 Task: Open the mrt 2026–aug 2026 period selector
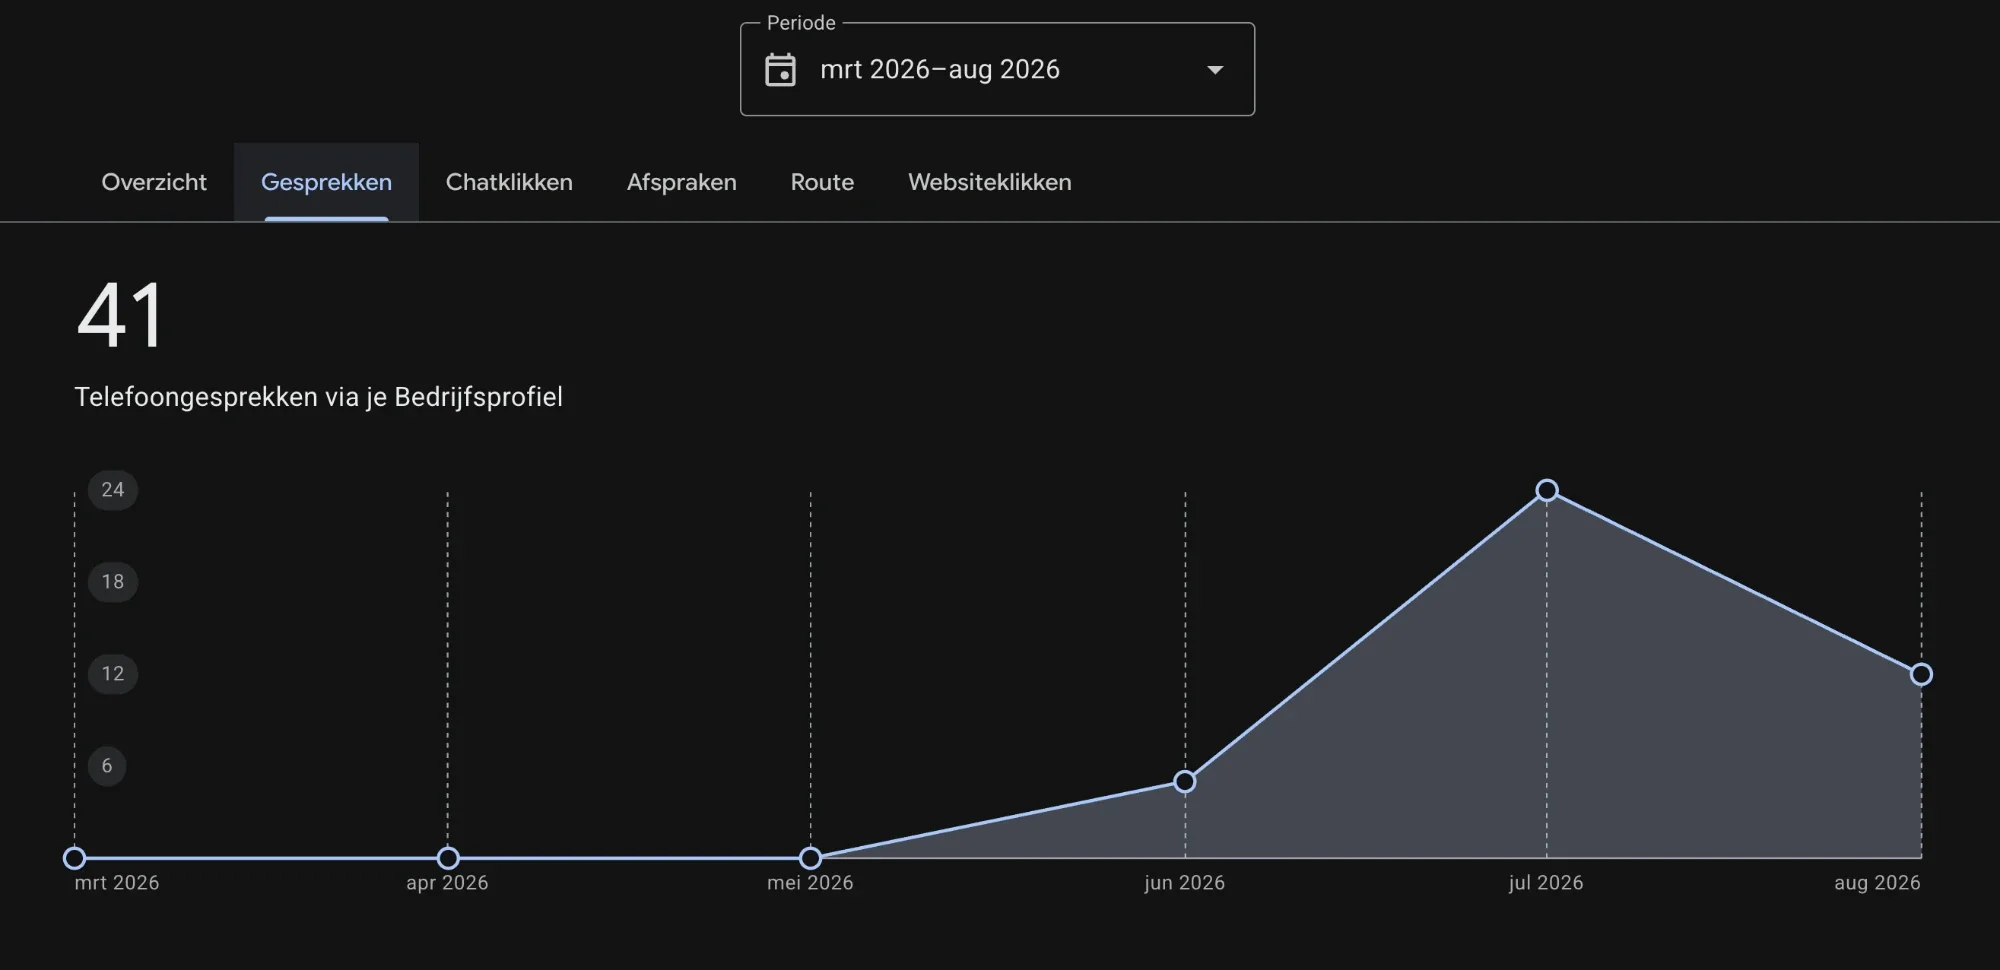(x=997, y=69)
